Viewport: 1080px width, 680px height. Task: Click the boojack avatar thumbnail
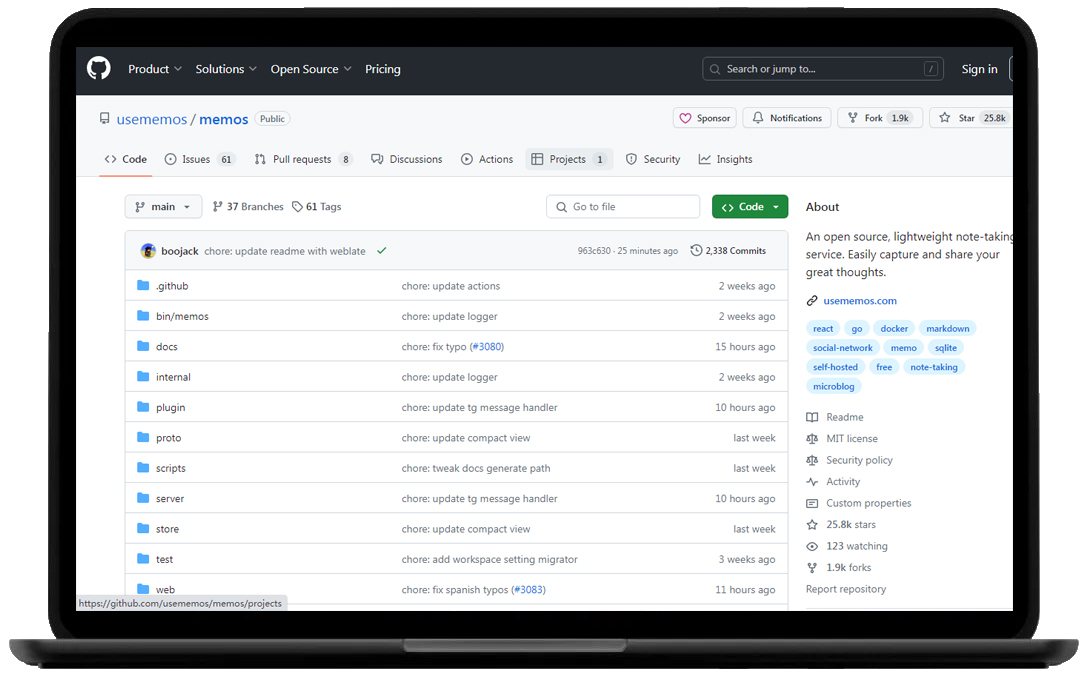(148, 251)
